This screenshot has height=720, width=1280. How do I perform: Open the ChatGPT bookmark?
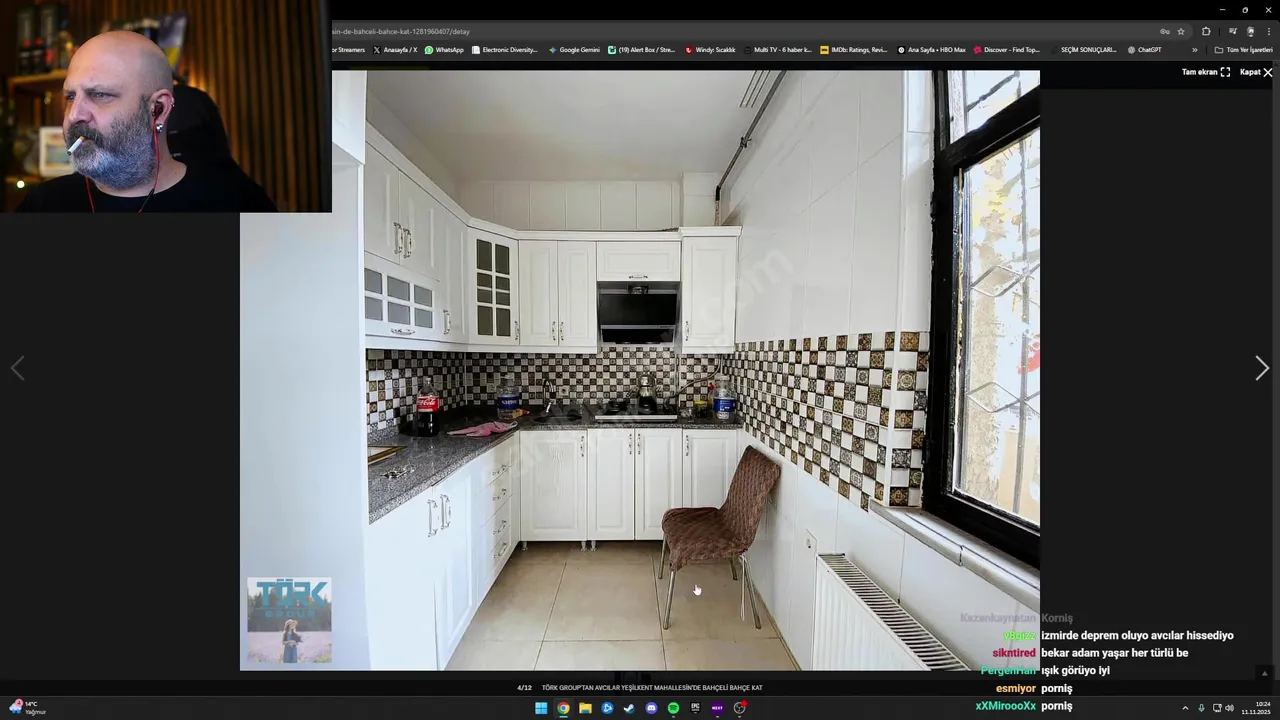click(1145, 49)
